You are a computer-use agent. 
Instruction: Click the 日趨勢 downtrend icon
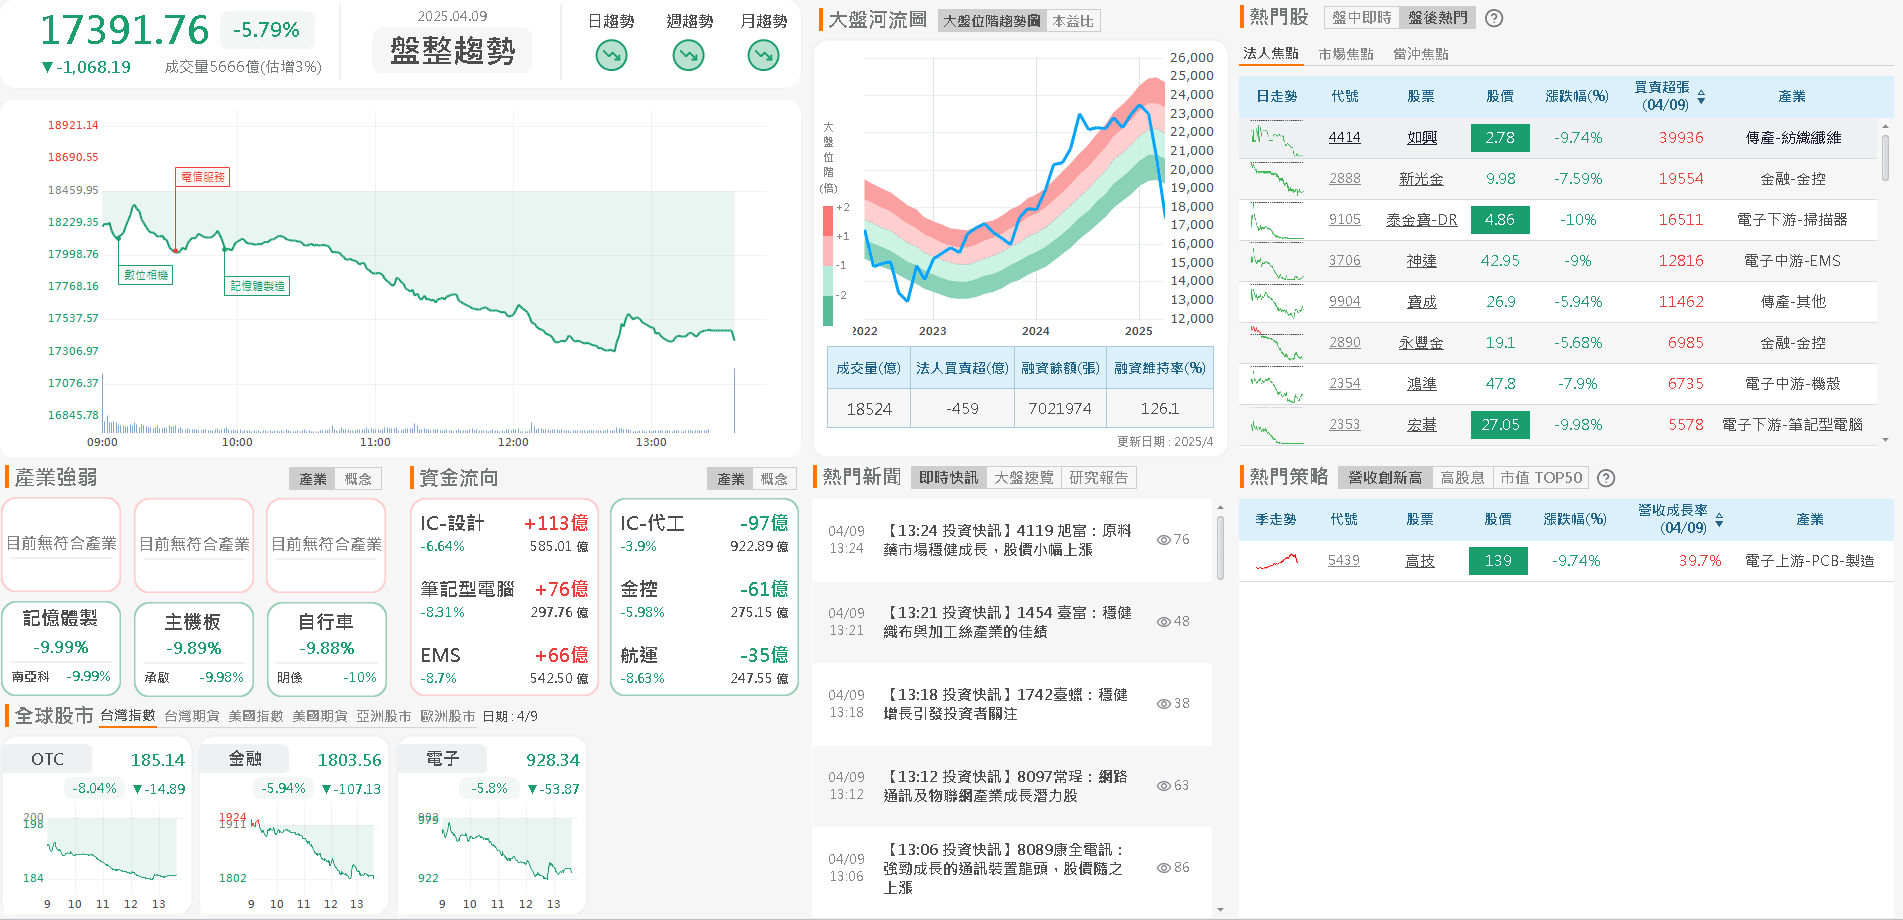pyautogui.click(x=611, y=55)
